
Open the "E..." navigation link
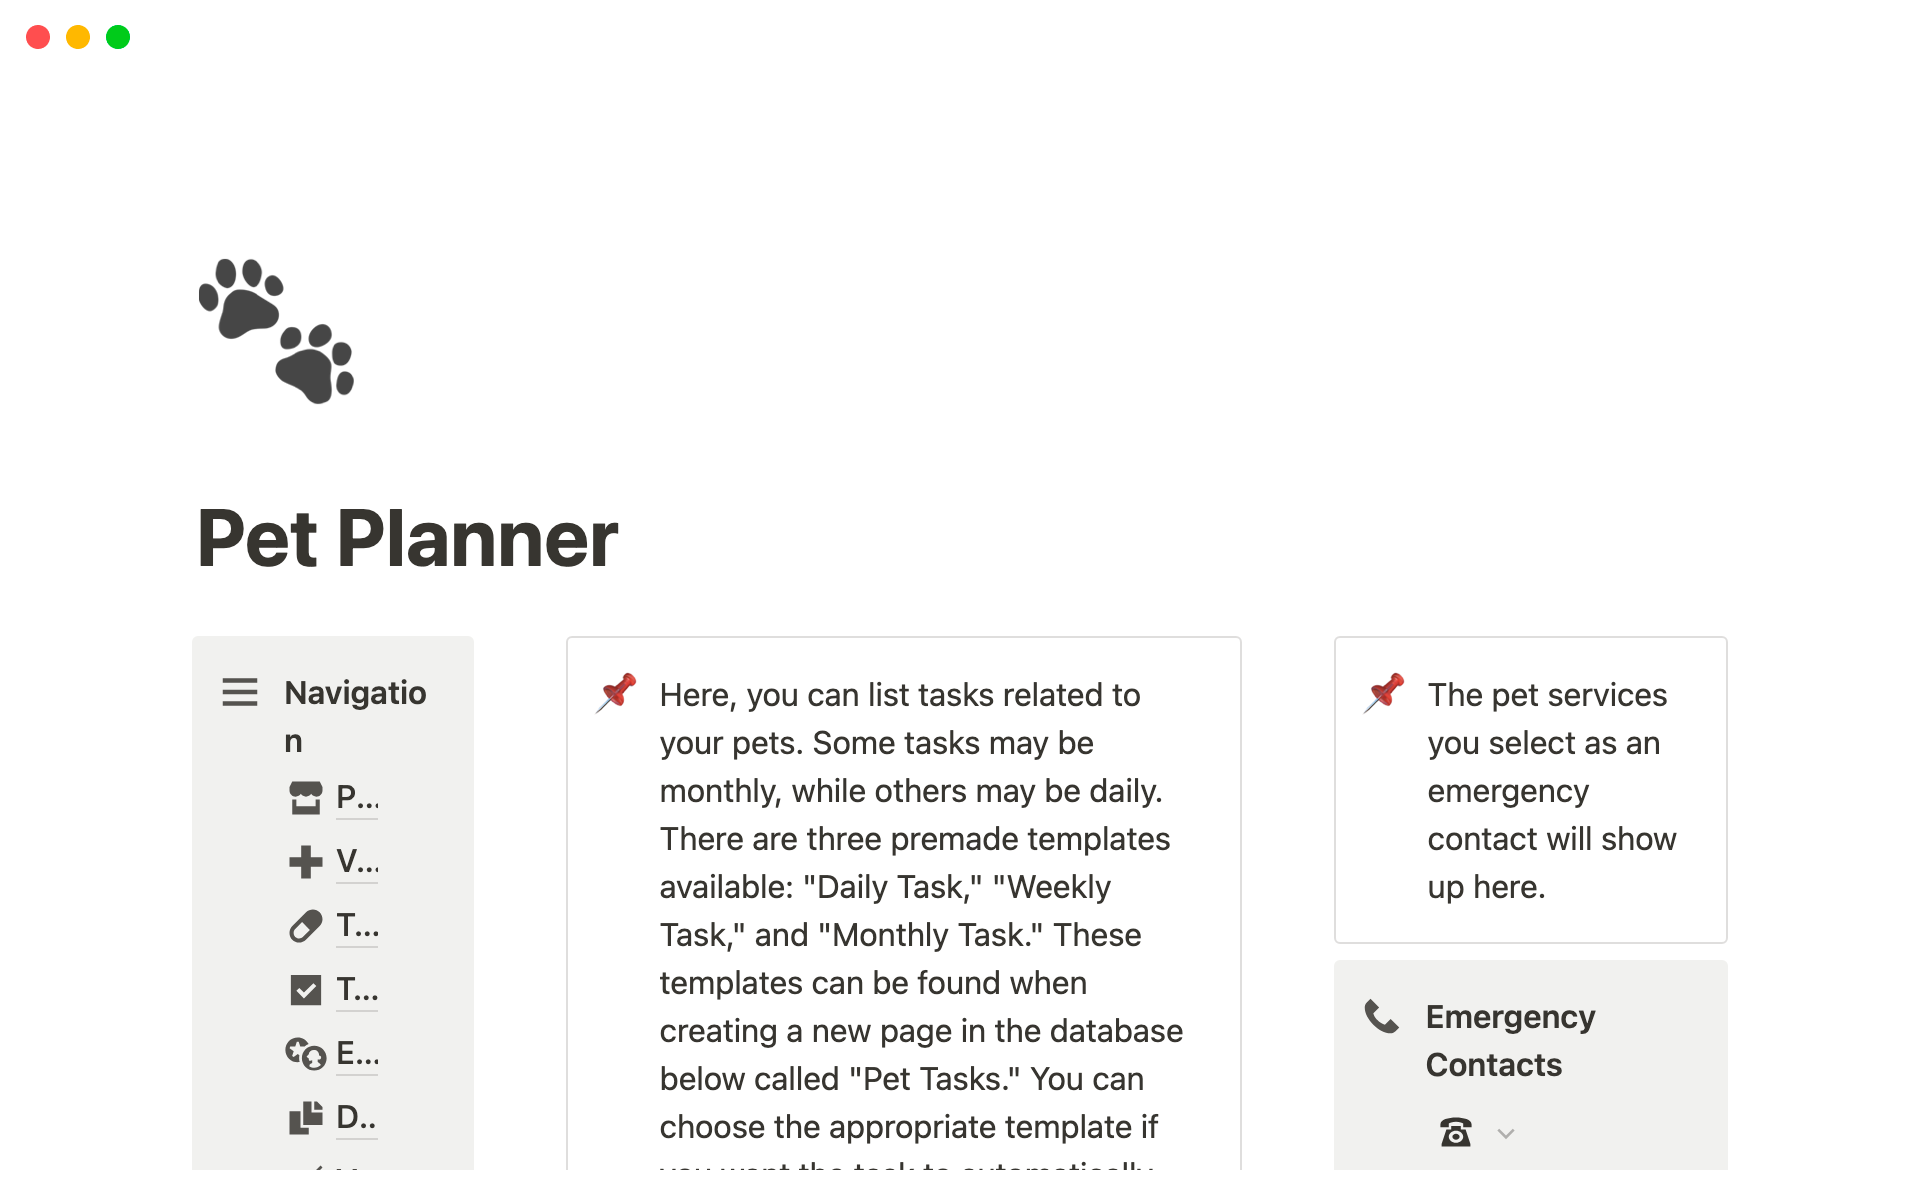[x=357, y=1054]
